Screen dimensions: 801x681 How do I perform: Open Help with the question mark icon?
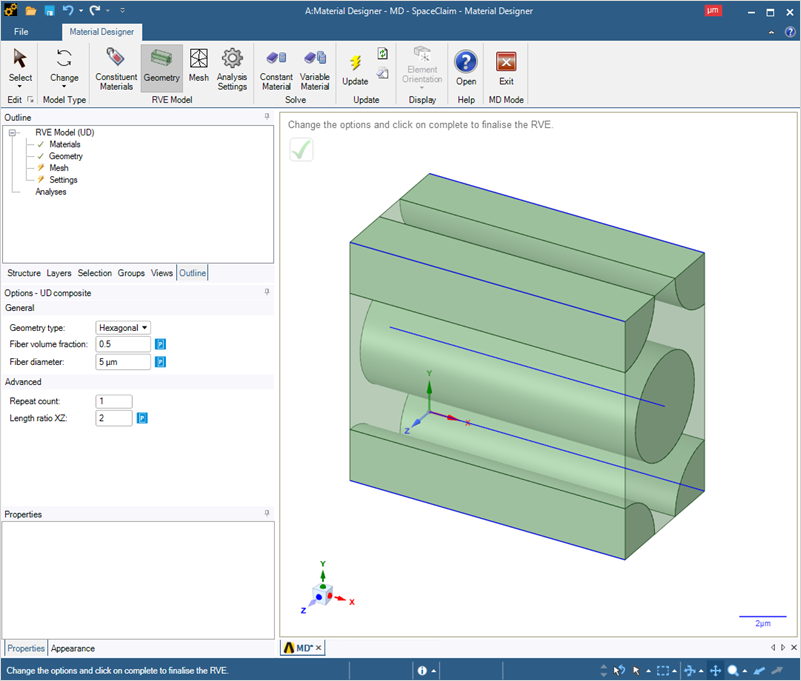466,68
